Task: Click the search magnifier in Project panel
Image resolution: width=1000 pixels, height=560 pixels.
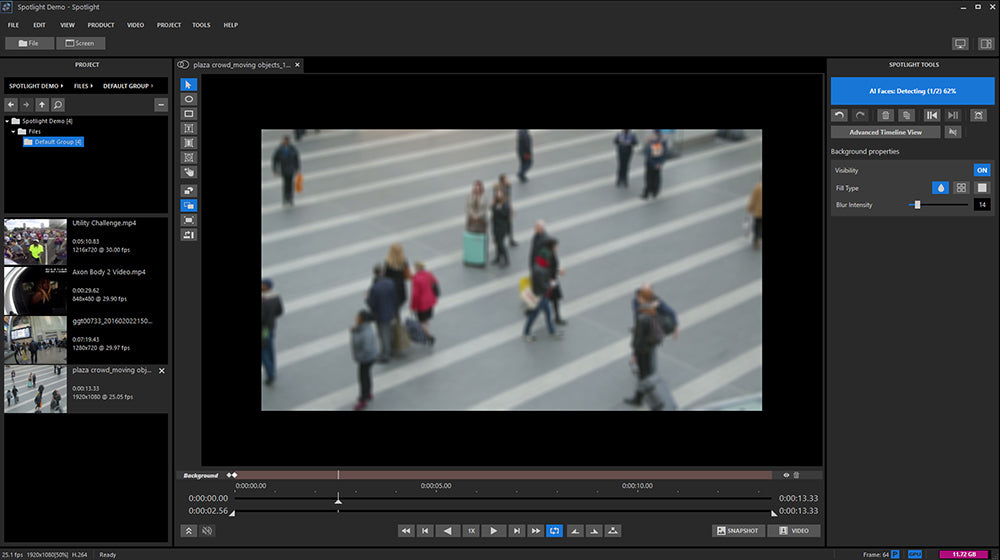Action: (x=58, y=104)
